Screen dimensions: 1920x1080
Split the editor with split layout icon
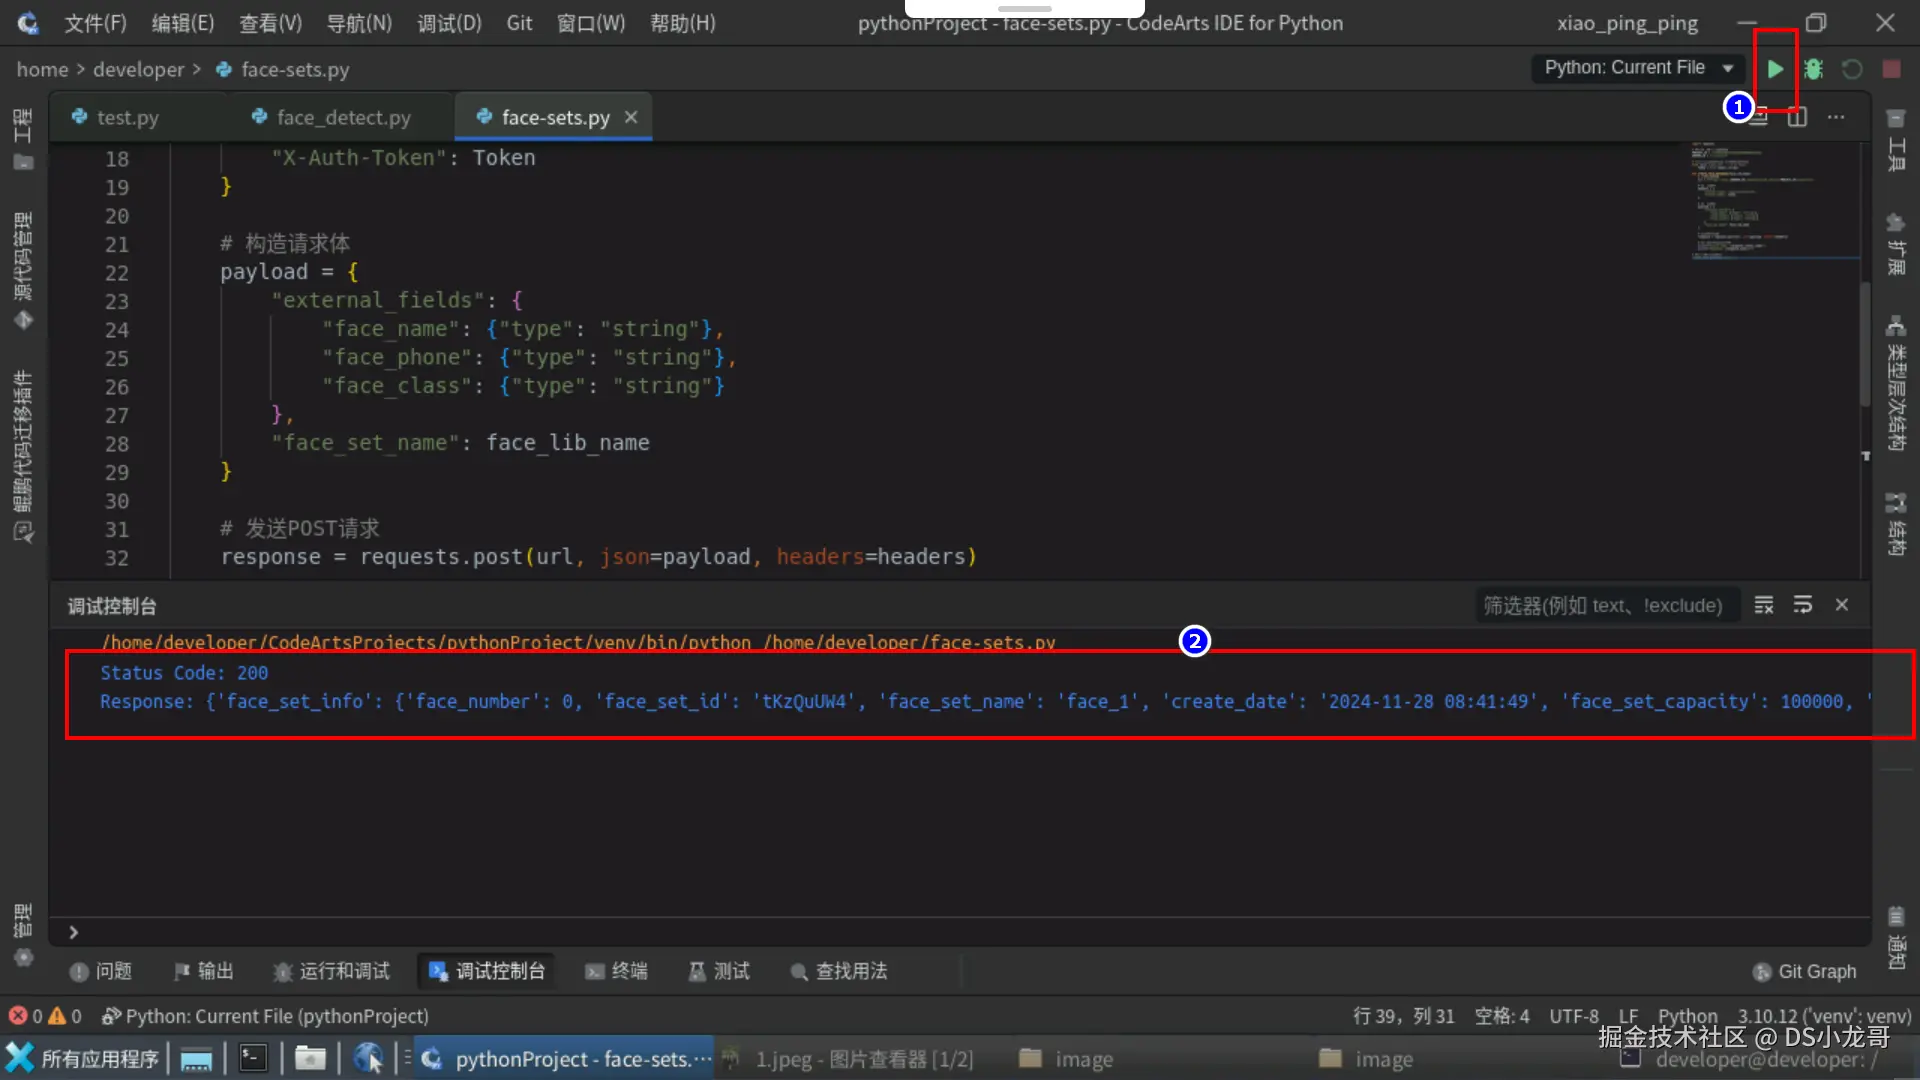pyautogui.click(x=1797, y=117)
